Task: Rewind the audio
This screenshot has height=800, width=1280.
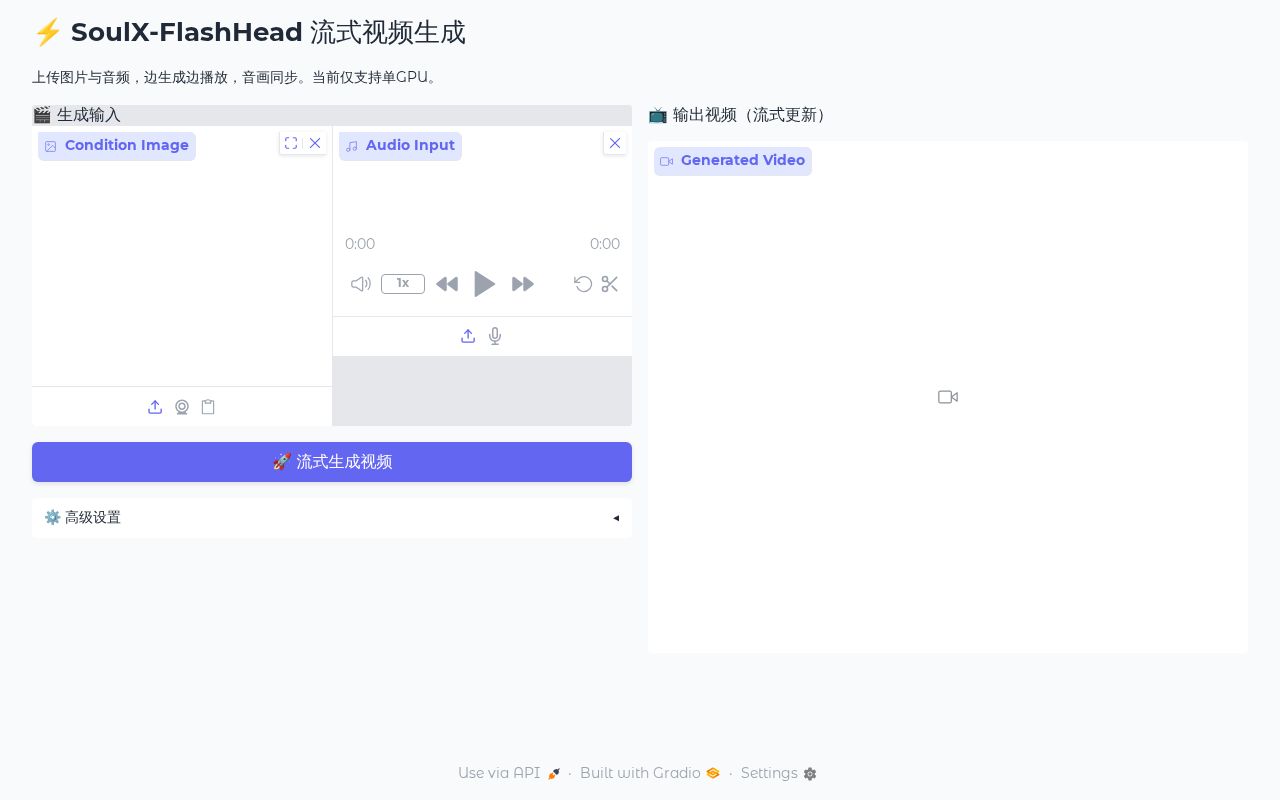Action: pyautogui.click(x=447, y=284)
